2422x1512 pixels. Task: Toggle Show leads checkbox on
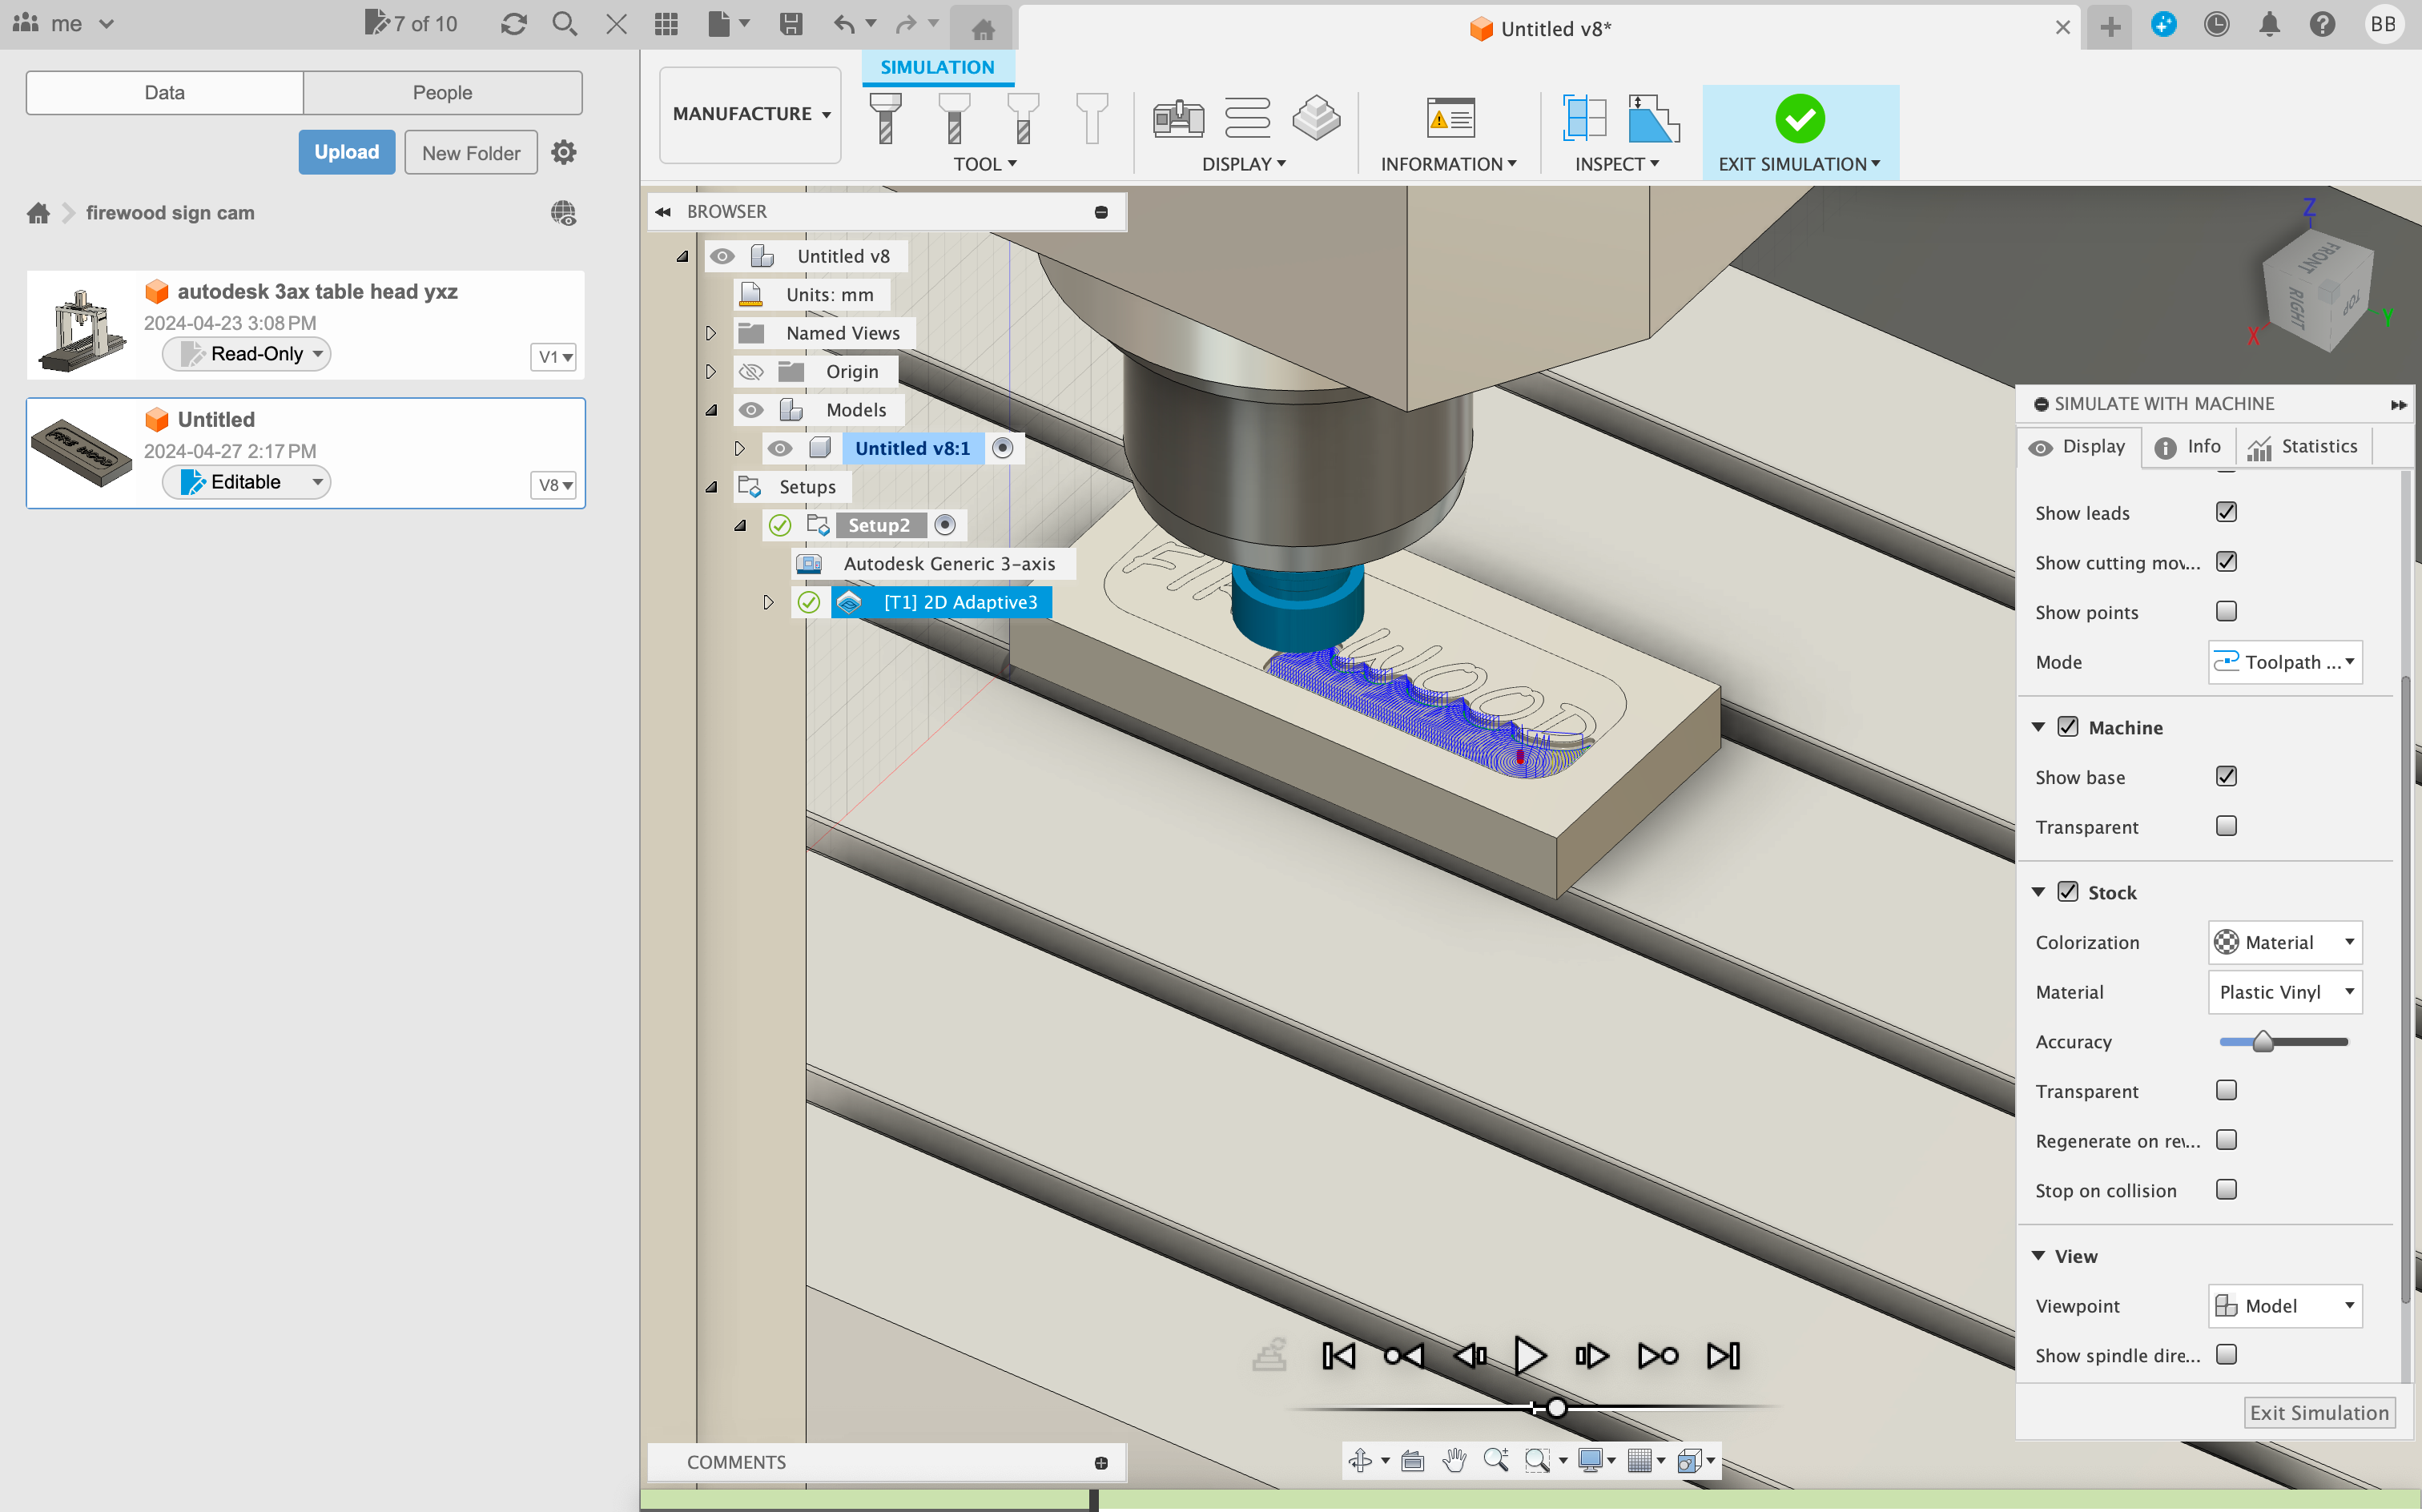point(2227,512)
